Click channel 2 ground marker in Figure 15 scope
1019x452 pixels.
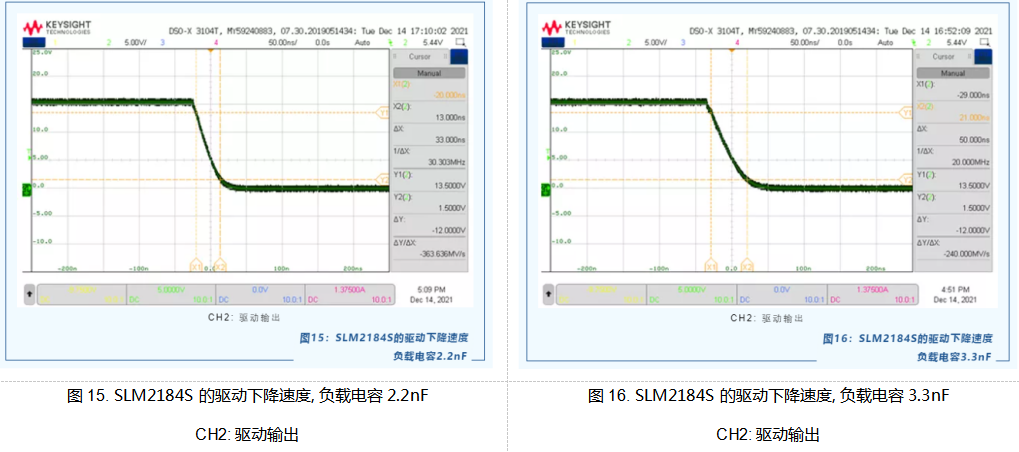click(x=27, y=189)
